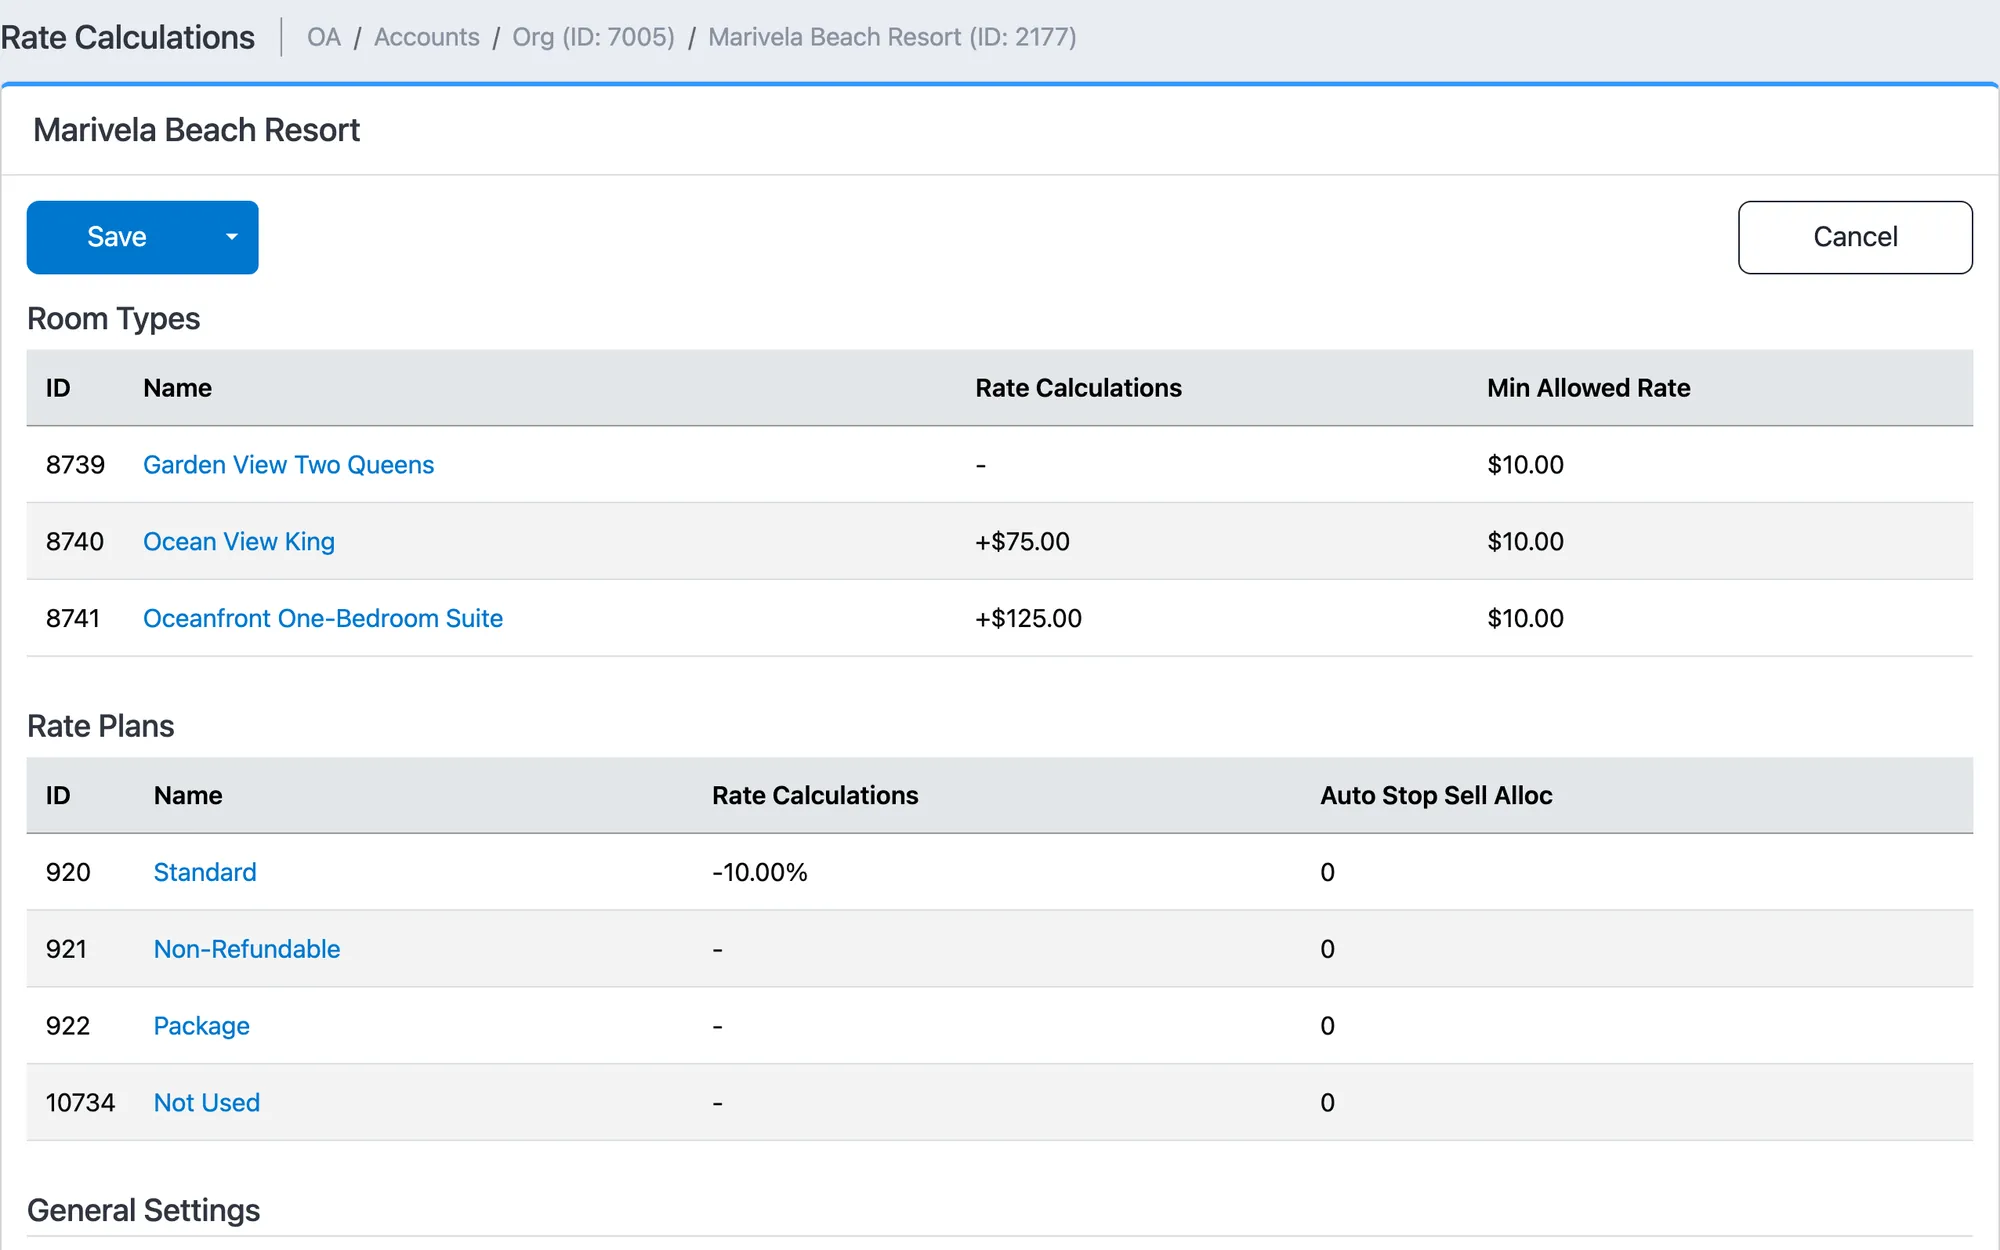
Task: Click Auto Stop Sell Alloc value for Standard
Action: click(1327, 873)
